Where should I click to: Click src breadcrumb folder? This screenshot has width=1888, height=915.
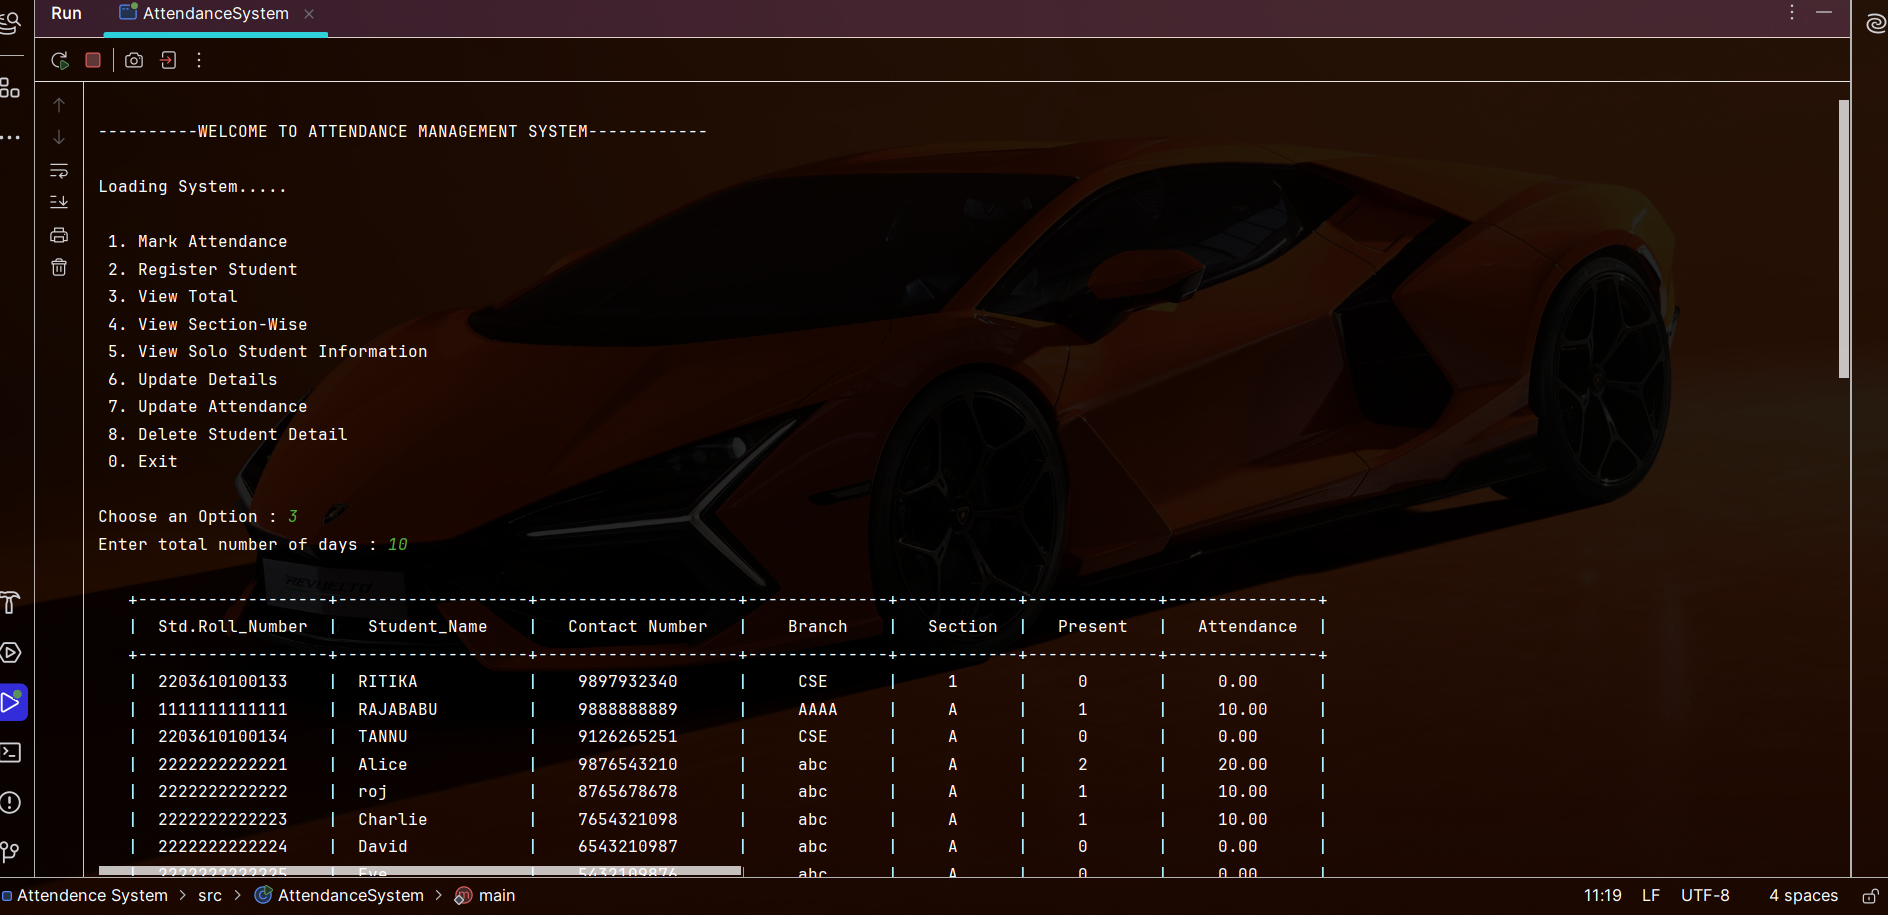coord(210,896)
